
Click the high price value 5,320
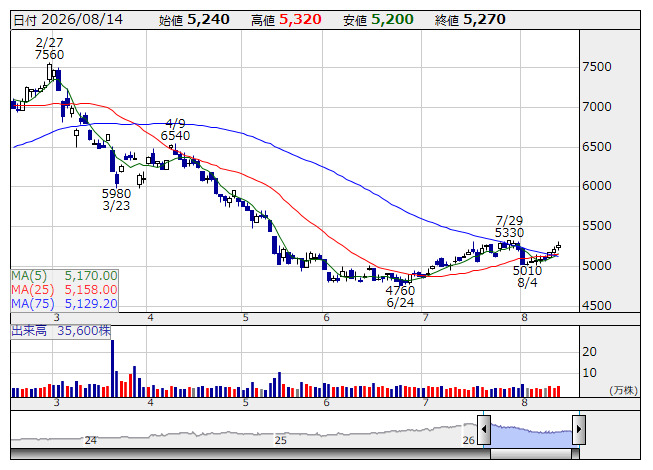[x=300, y=20]
